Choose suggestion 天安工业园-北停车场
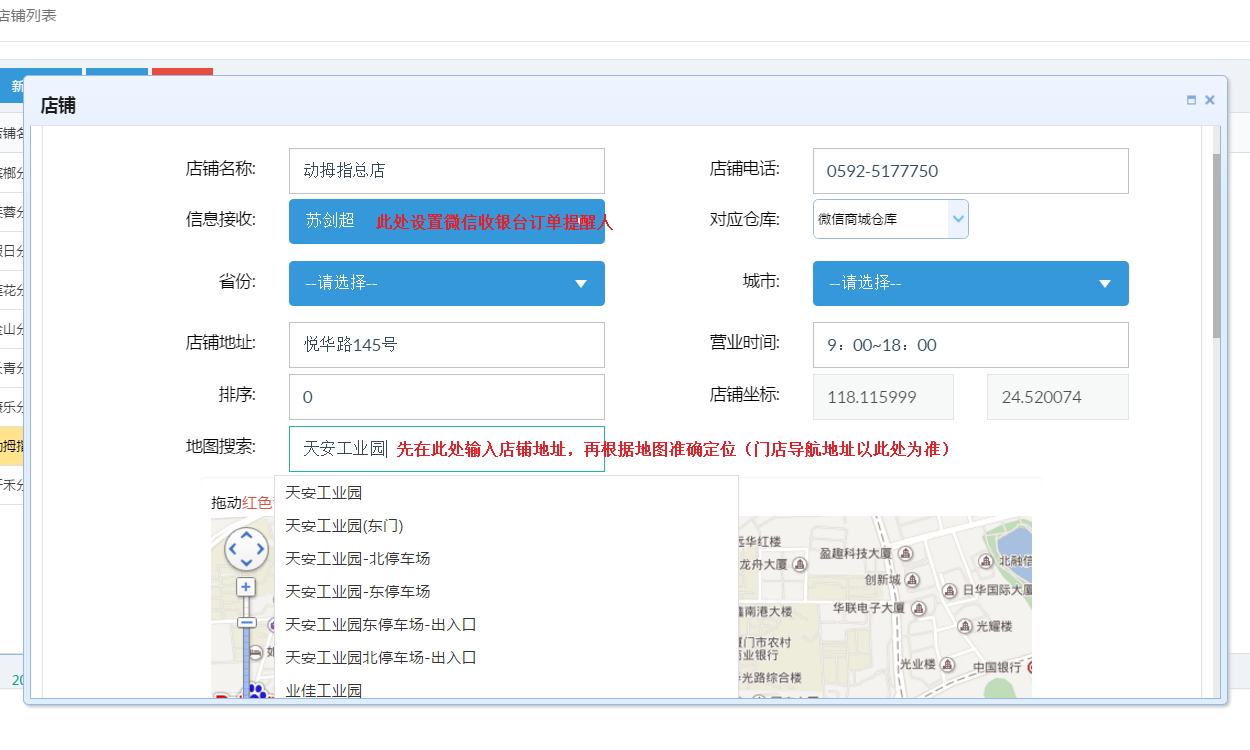This screenshot has width=1250, height=750. [506, 558]
